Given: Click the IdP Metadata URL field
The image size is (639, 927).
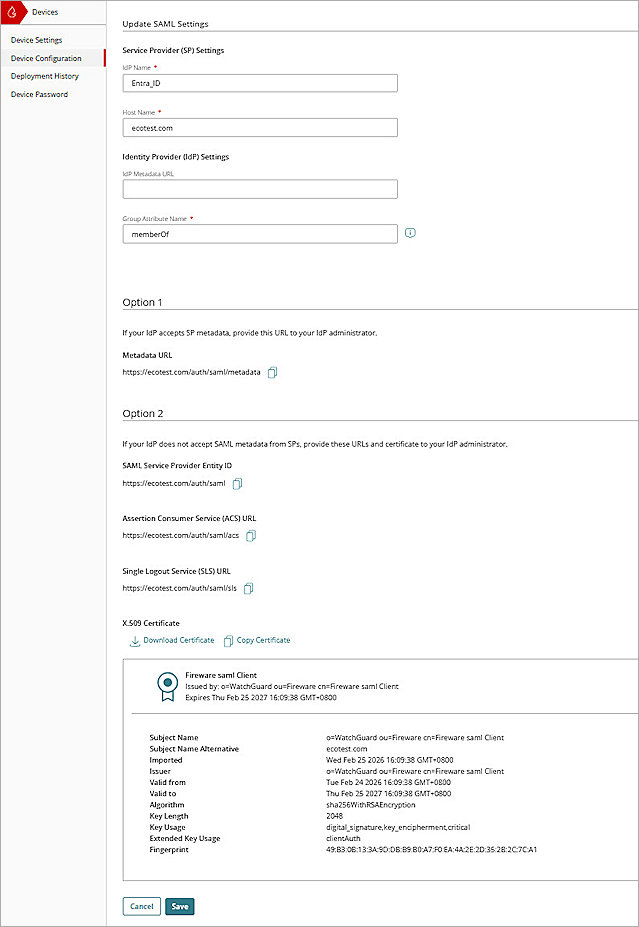Looking at the screenshot, I should [x=259, y=188].
